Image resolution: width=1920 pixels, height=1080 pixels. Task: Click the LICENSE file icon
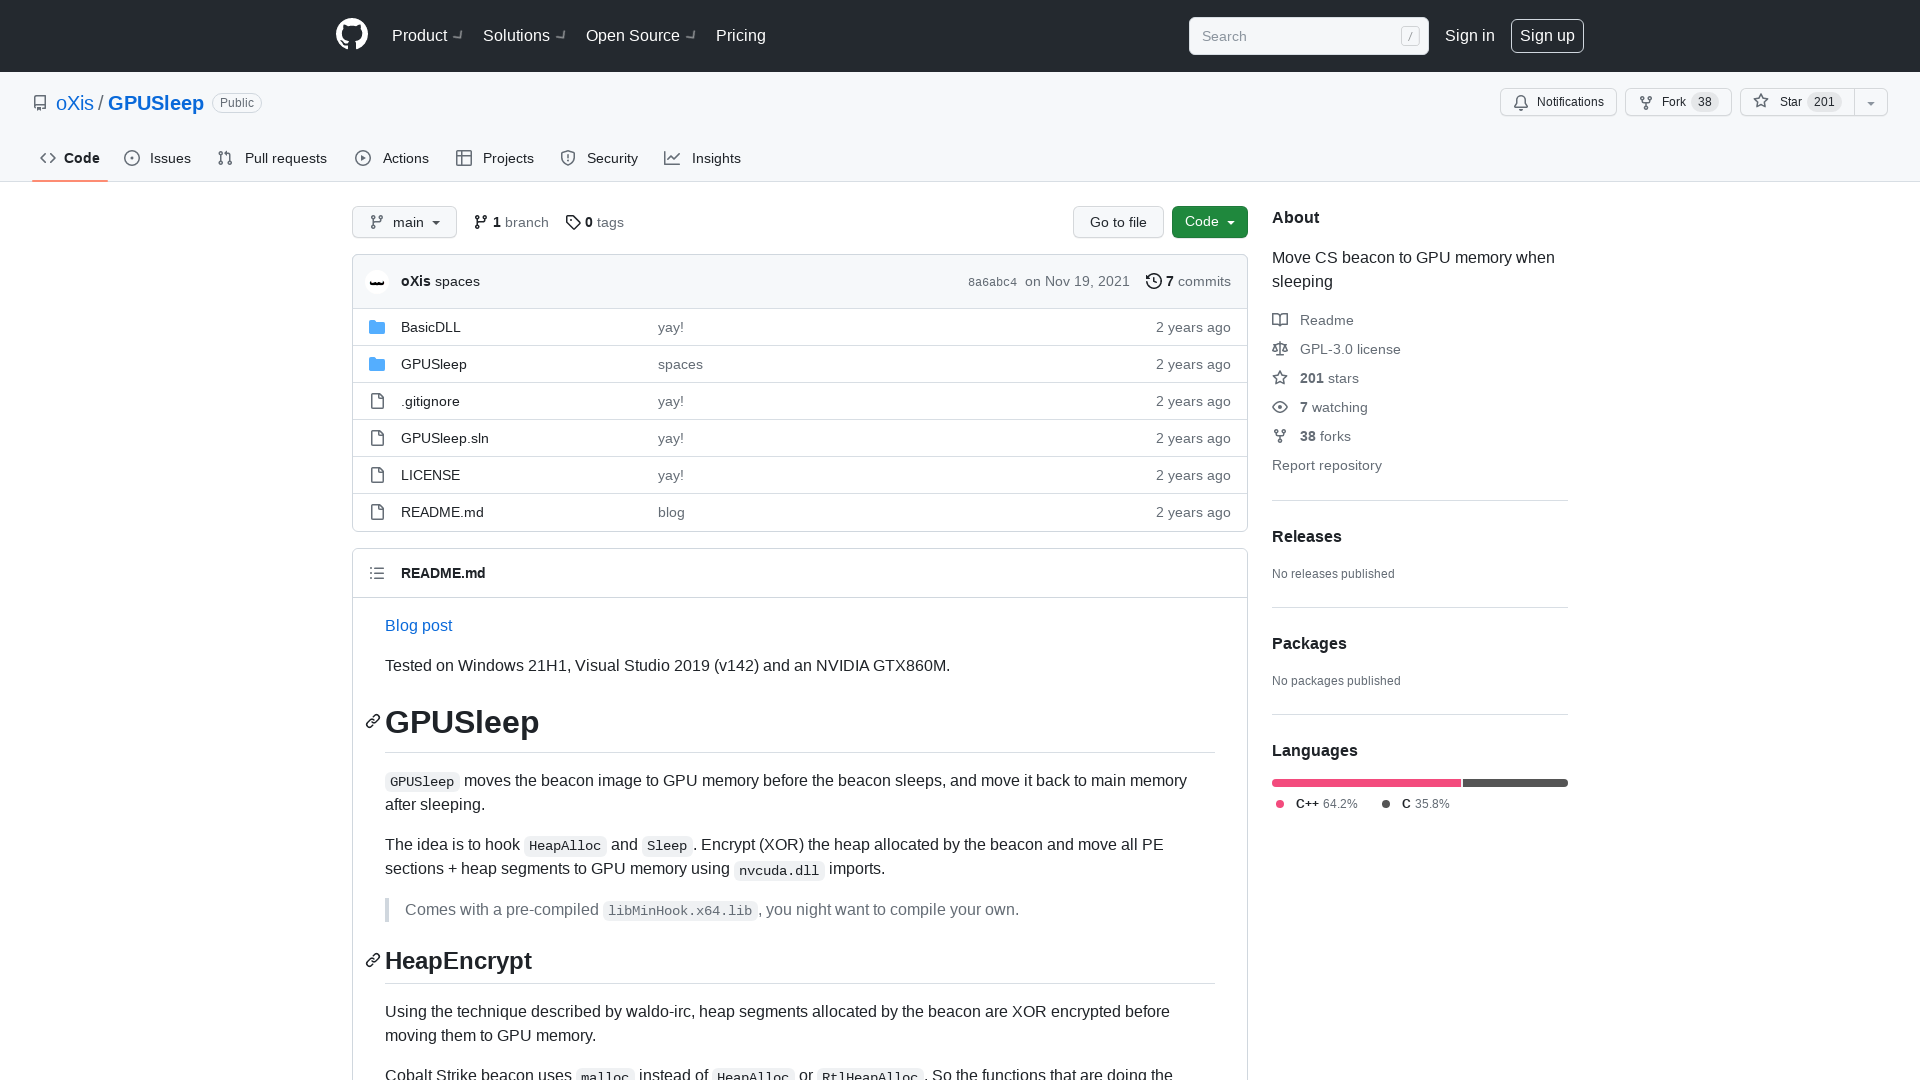[377, 475]
